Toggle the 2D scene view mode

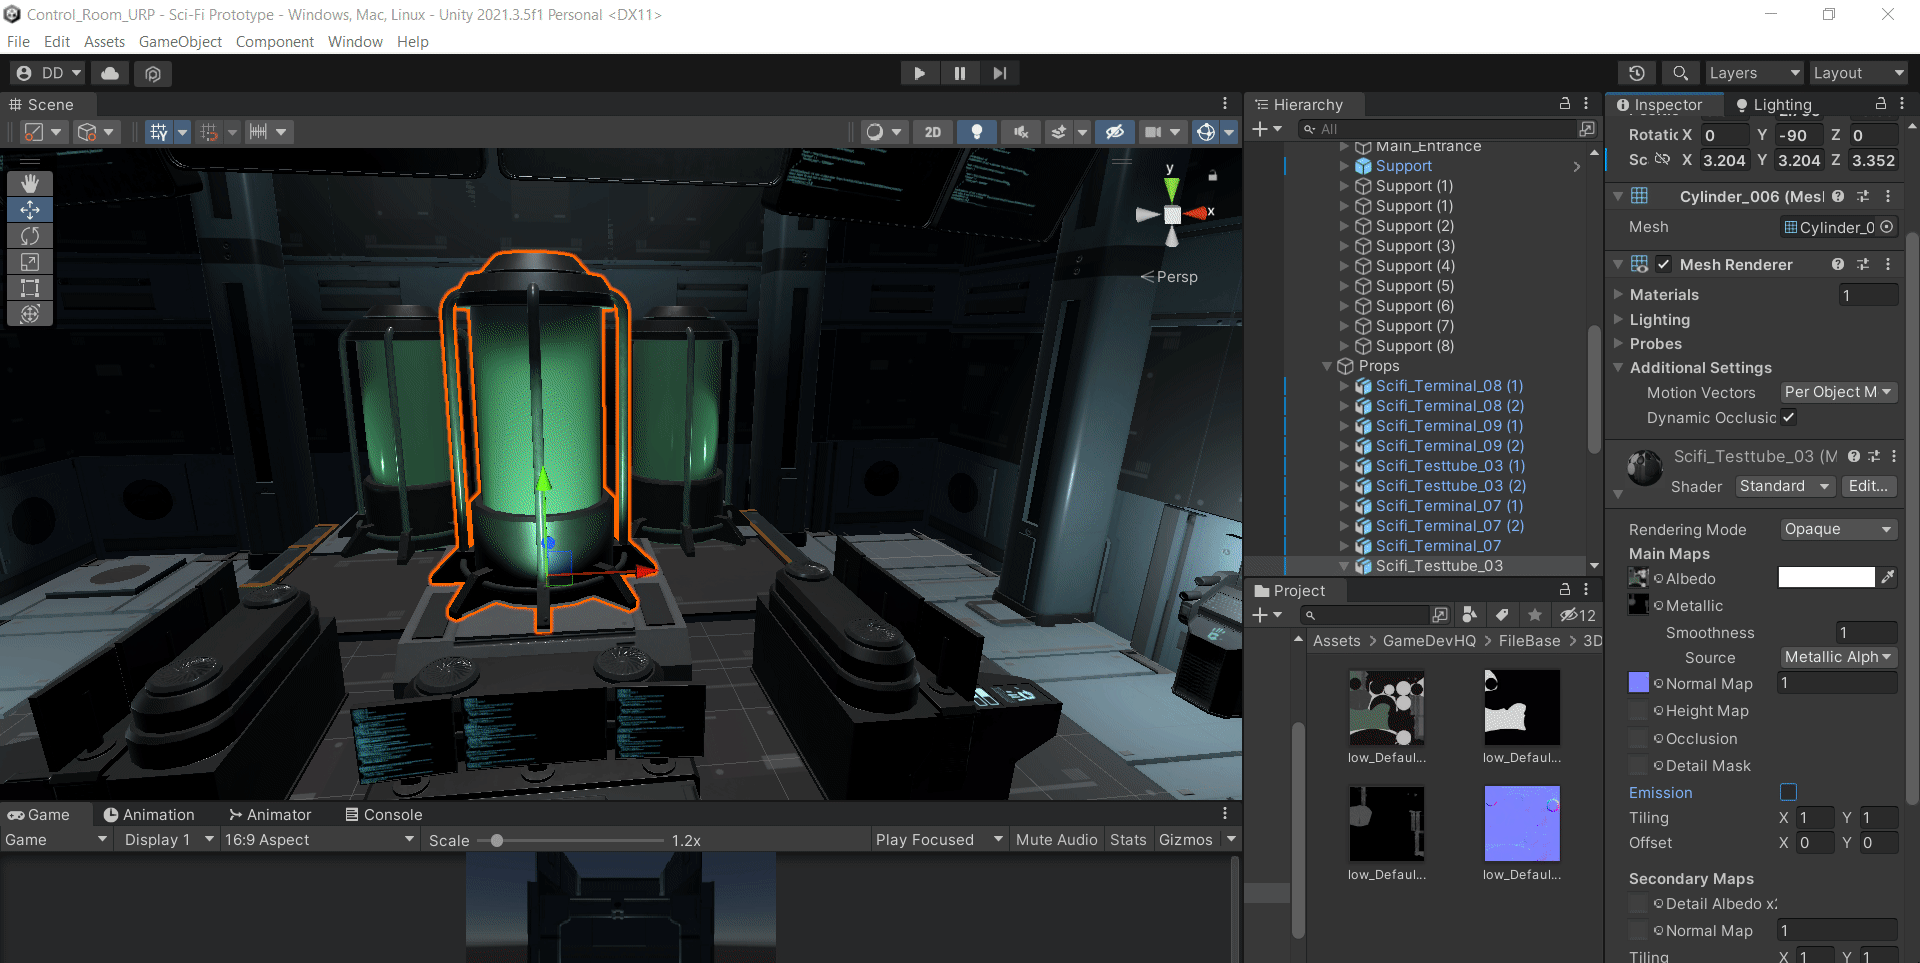[x=932, y=132]
